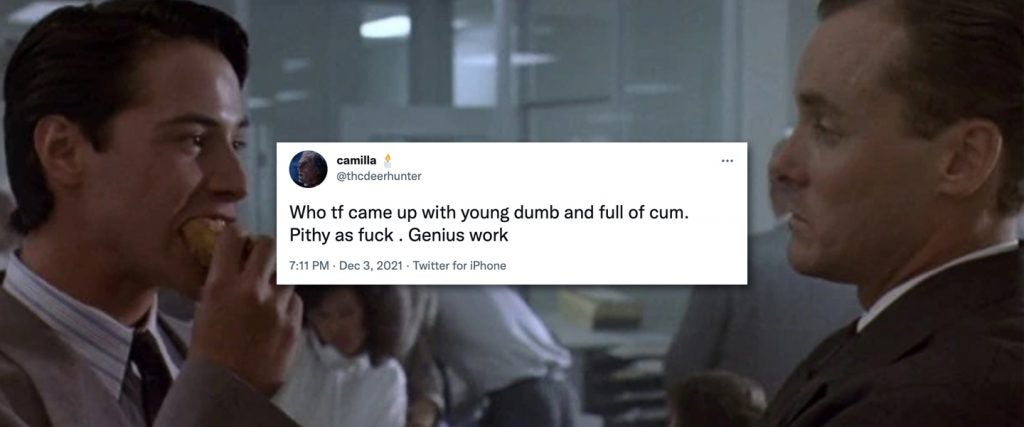Open the camilla display name link
Viewport: 1024px width, 427px height.
[x=356, y=161]
